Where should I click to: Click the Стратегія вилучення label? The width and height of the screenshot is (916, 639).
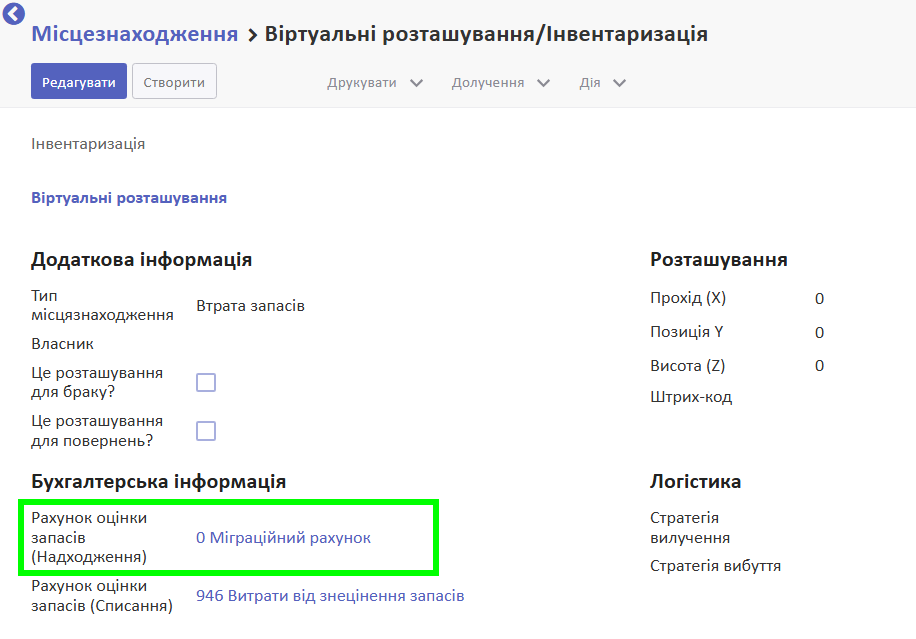pos(690,527)
